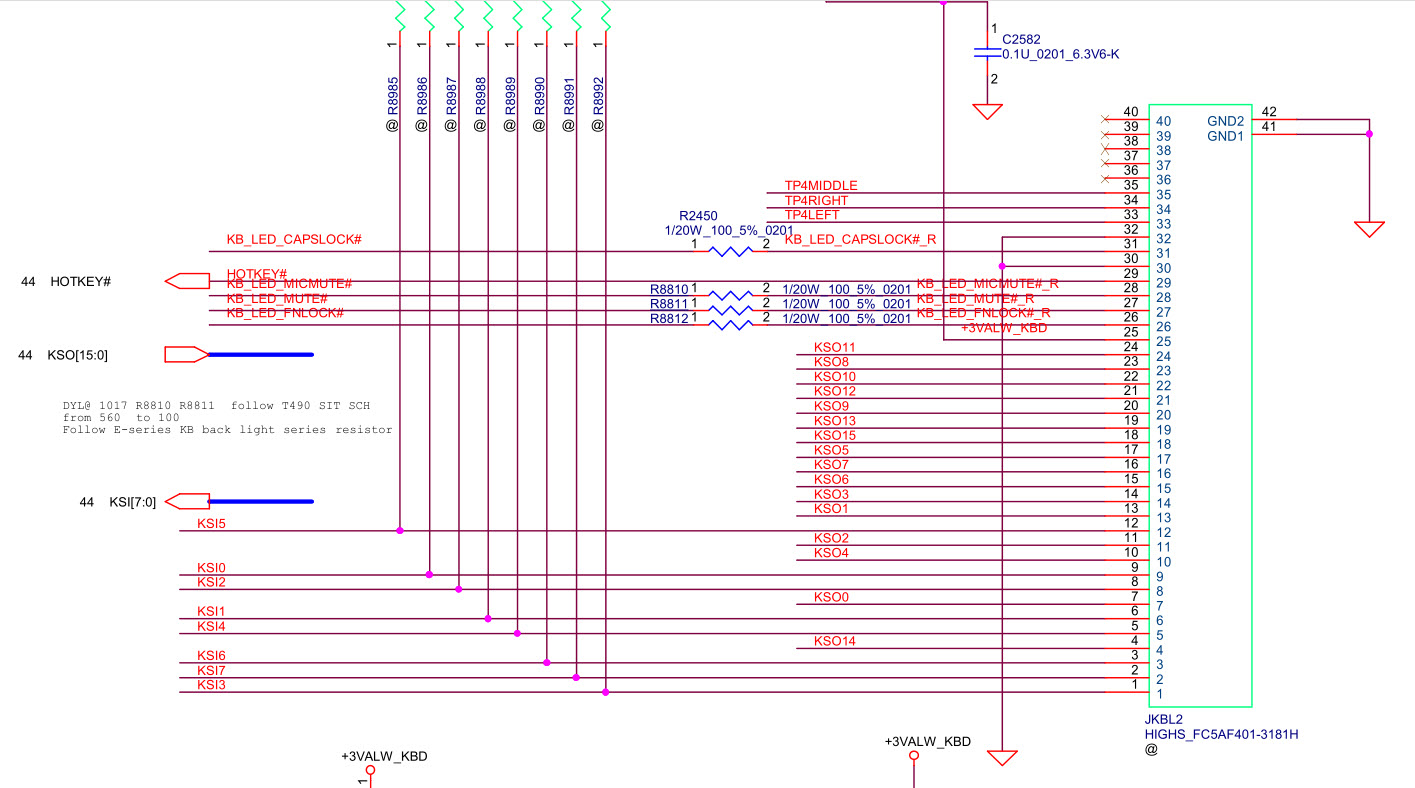Select the KSO4 net label

pos(831,553)
